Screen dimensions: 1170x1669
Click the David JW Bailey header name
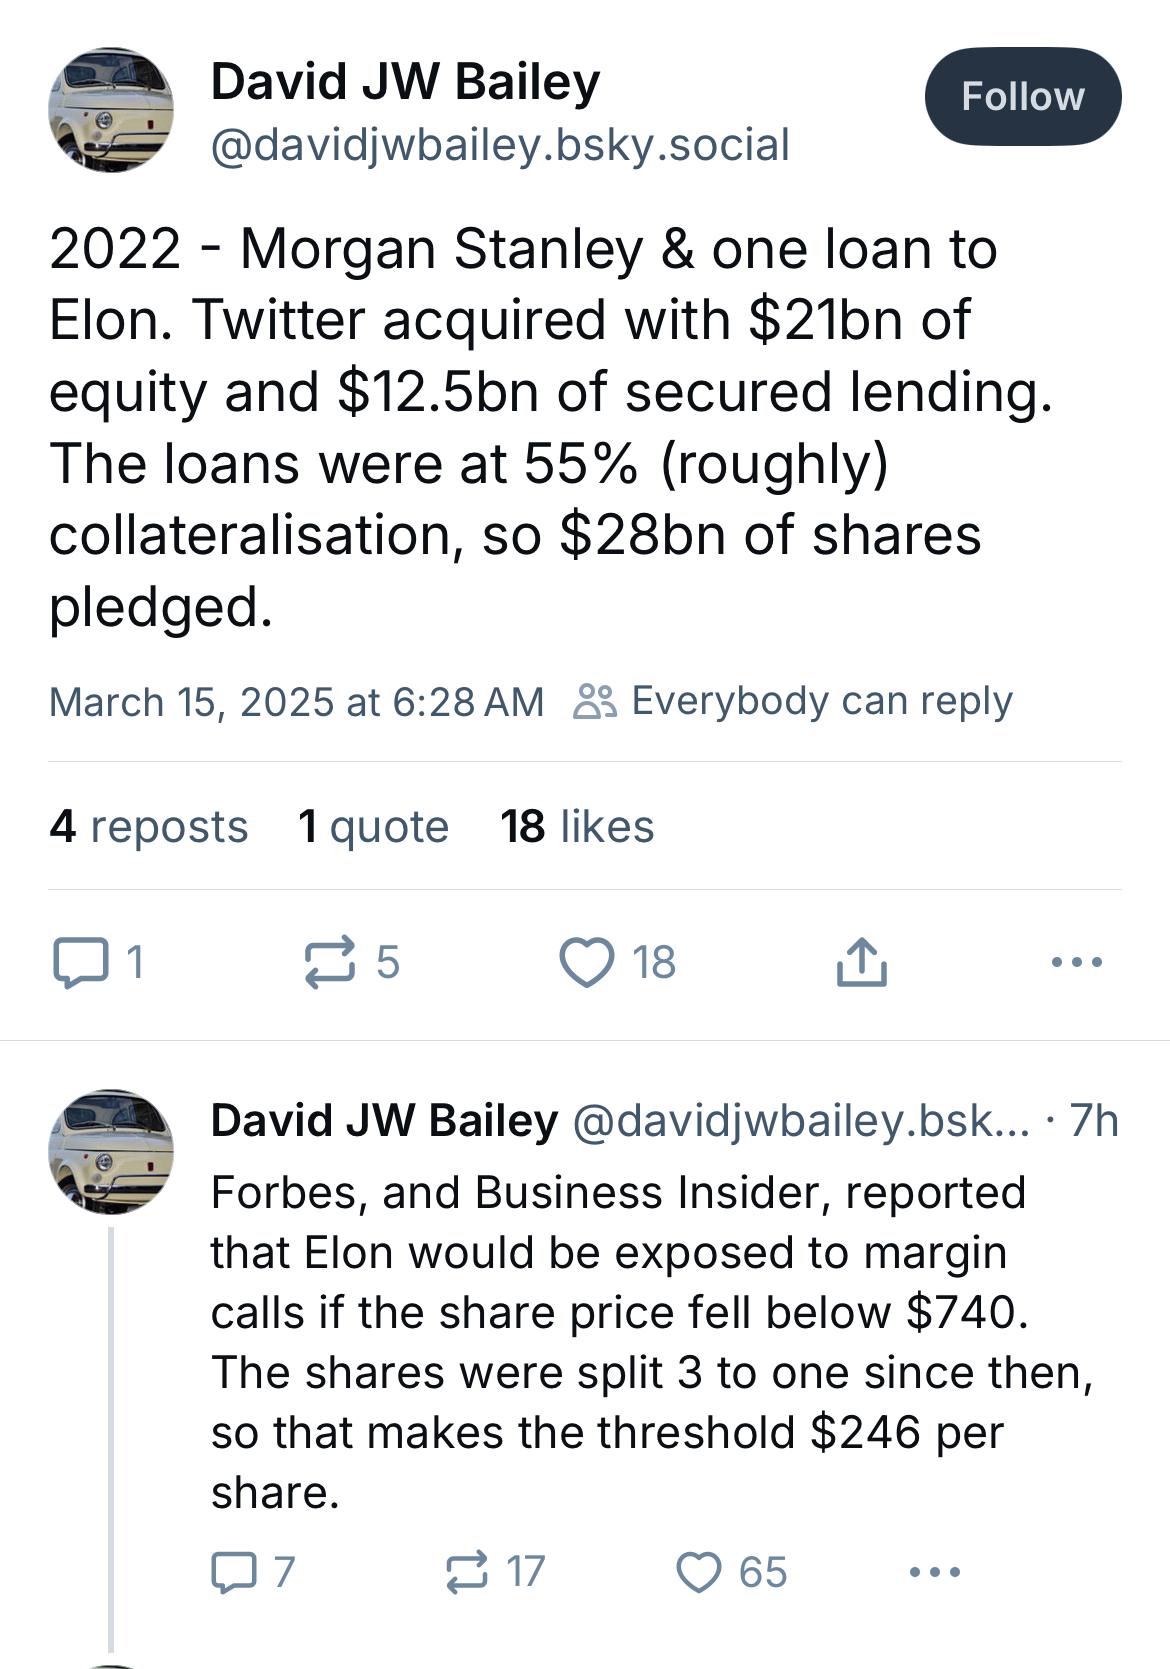point(405,82)
